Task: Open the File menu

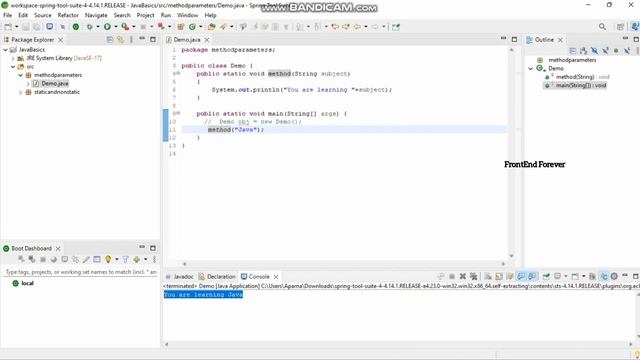Action: tap(7, 15)
